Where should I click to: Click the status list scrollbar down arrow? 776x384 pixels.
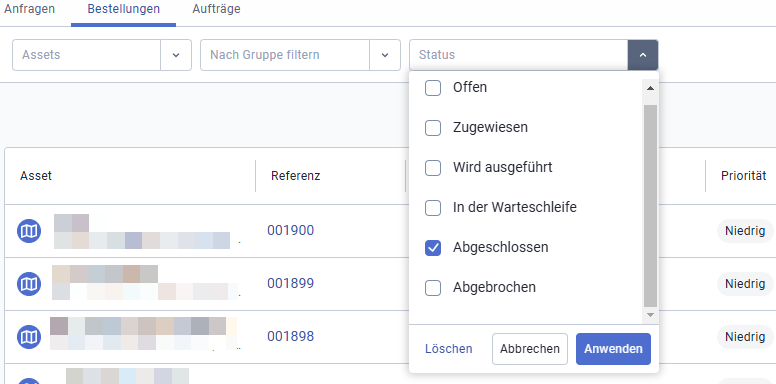tap(650, 314)
